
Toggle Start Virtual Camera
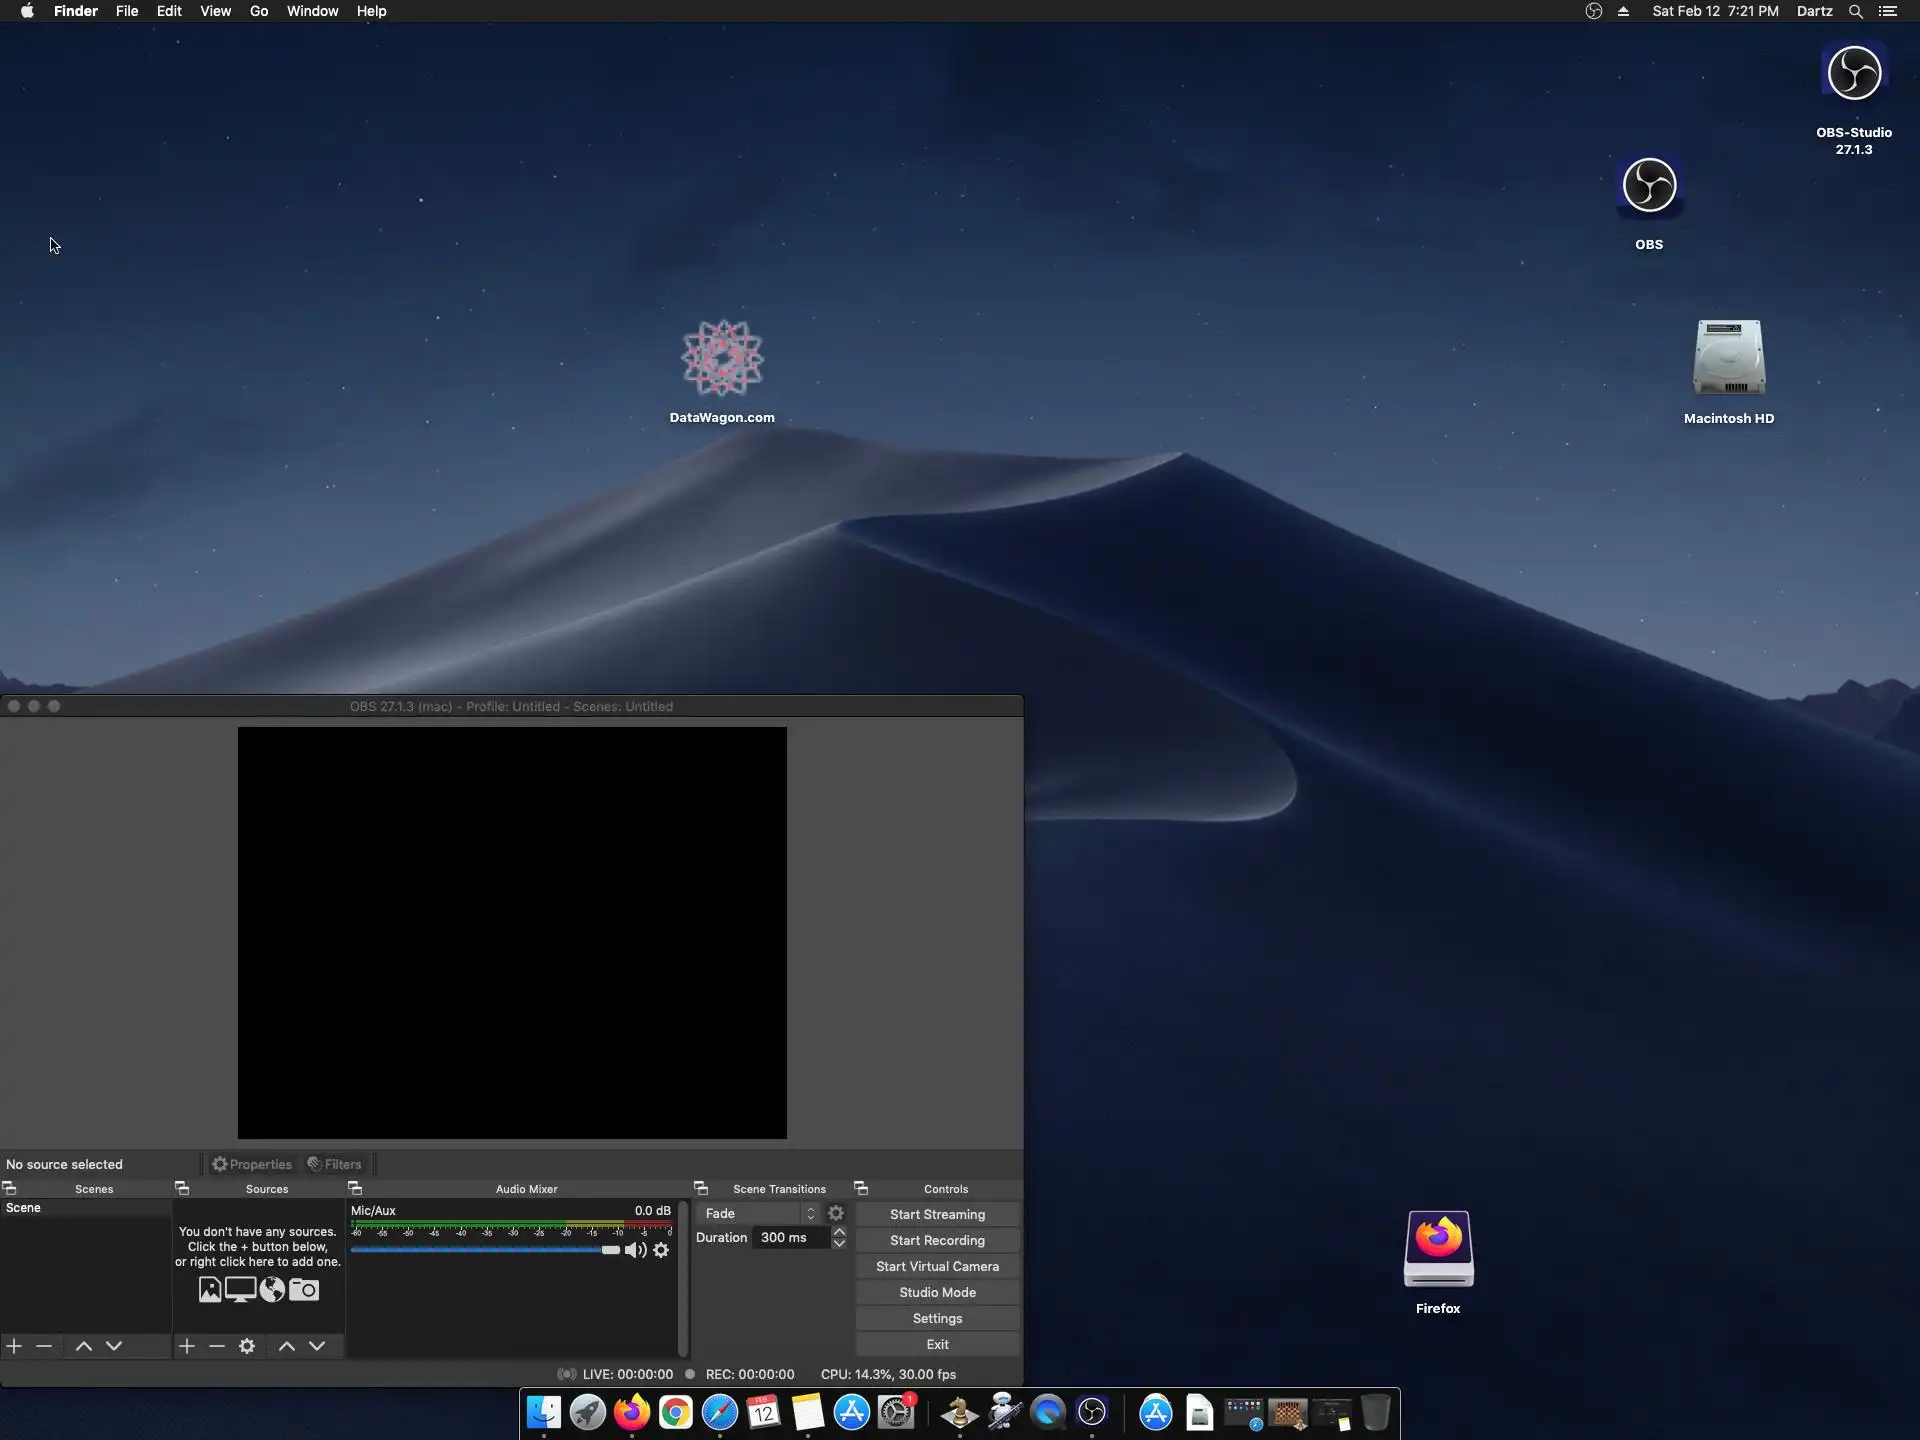point(937,1266)
